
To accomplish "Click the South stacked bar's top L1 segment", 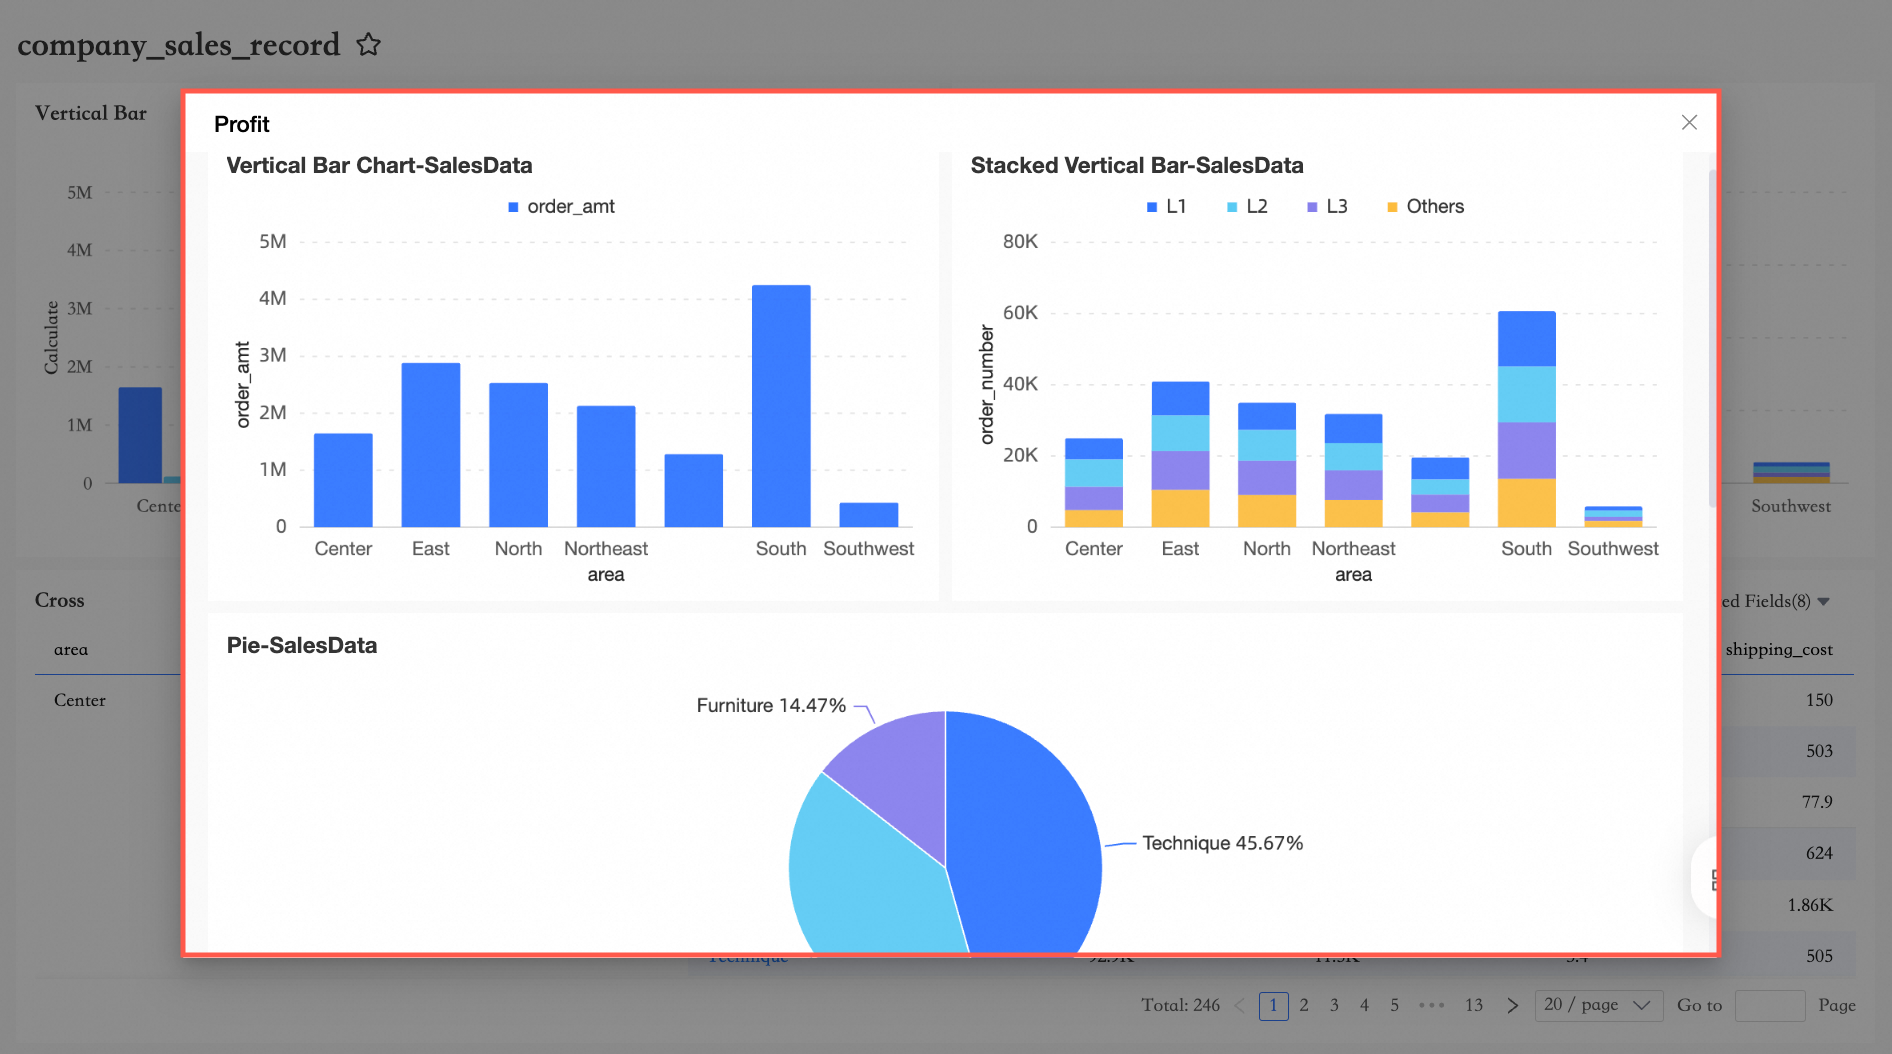I will pos(1526,339).
